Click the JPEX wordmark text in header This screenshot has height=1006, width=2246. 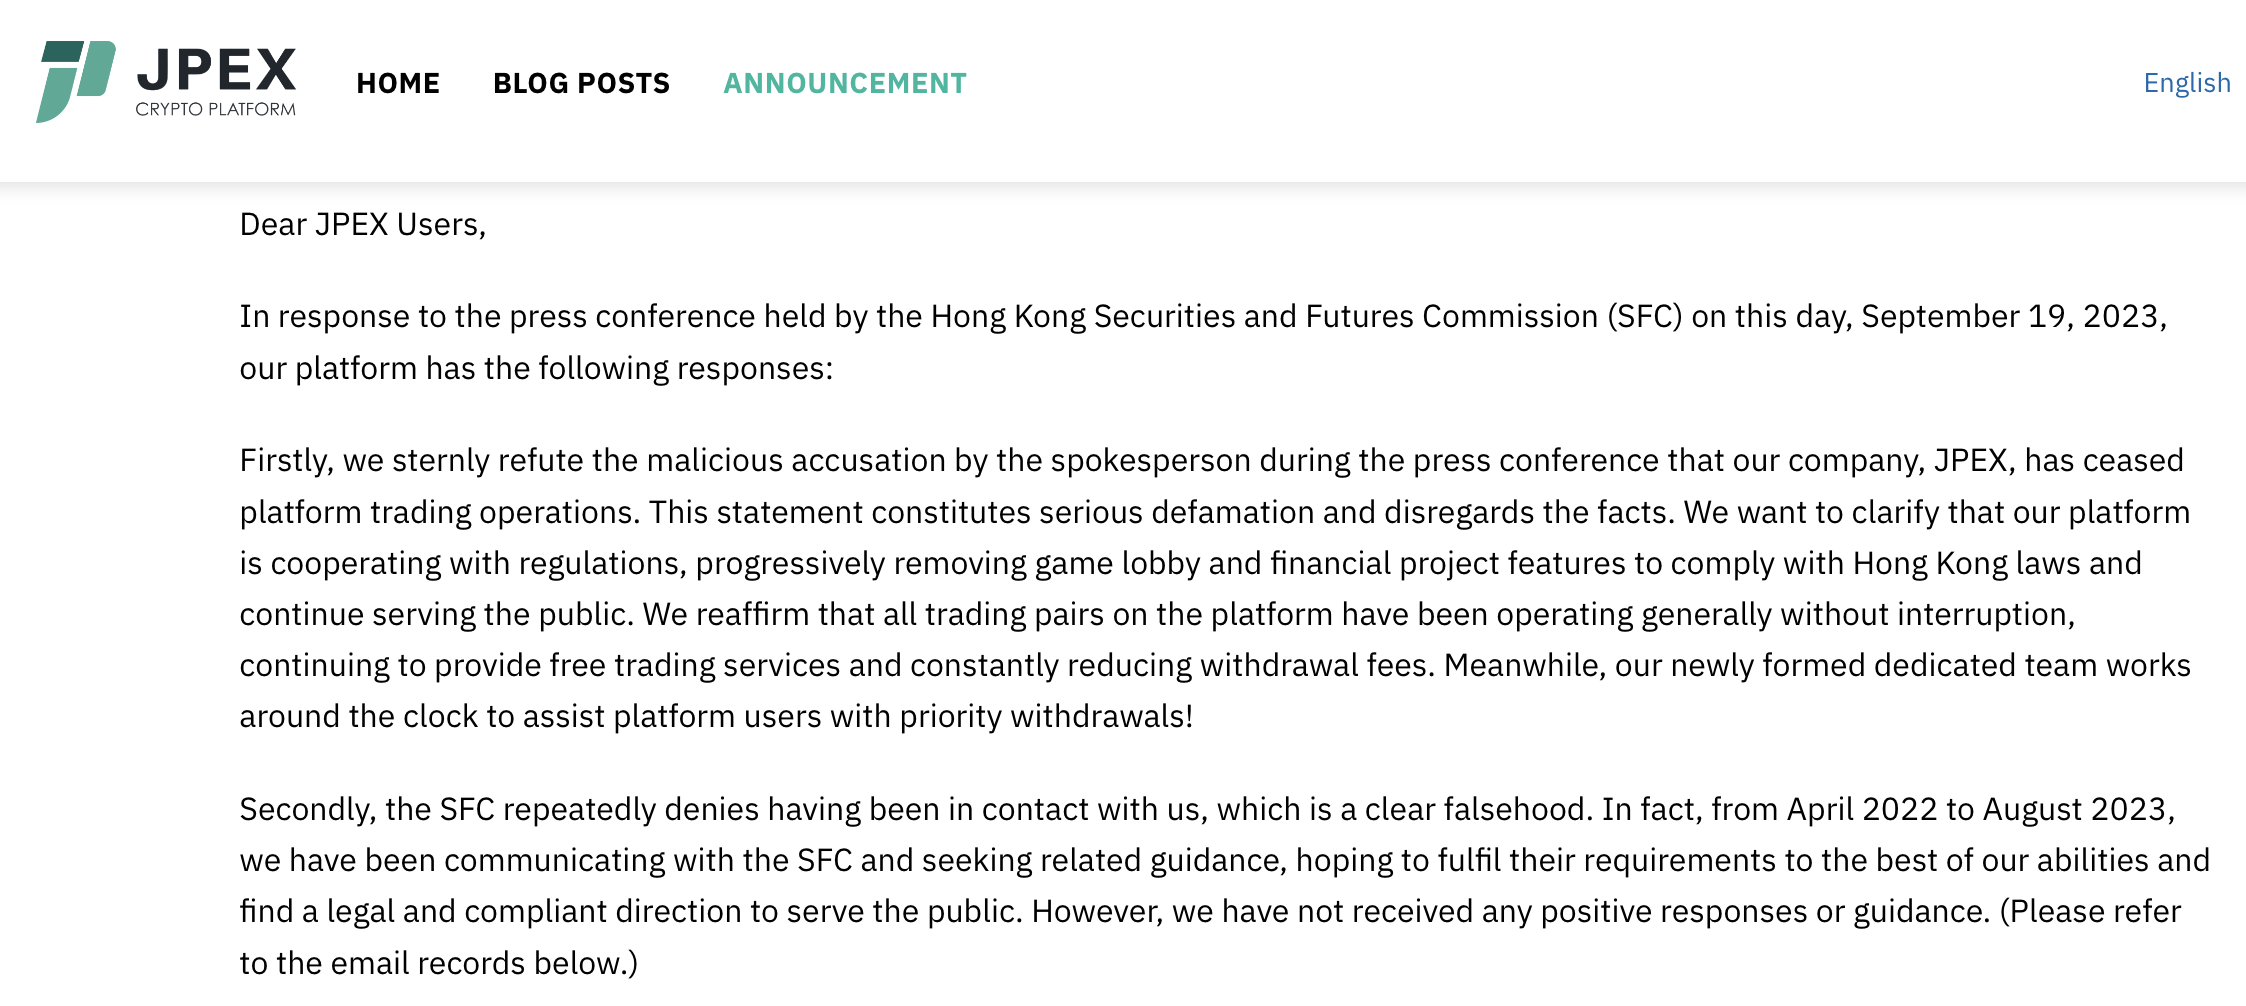(x=216, y=70)
